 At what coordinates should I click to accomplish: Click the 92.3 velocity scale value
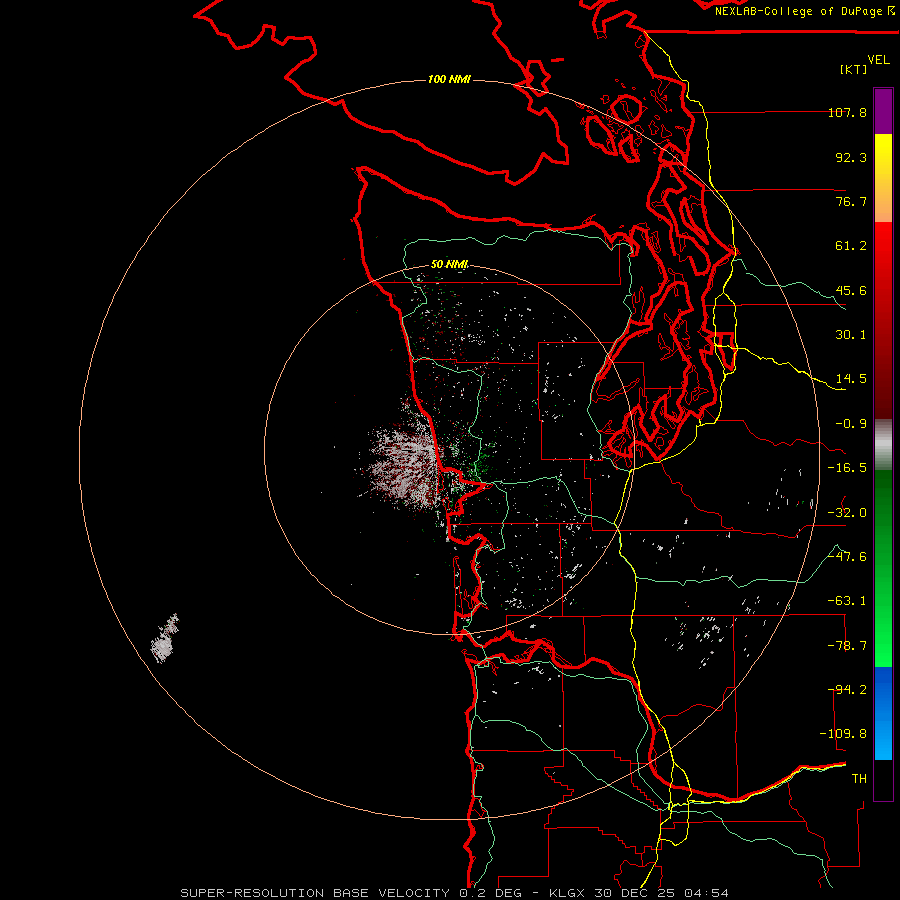tap(851, 157)
